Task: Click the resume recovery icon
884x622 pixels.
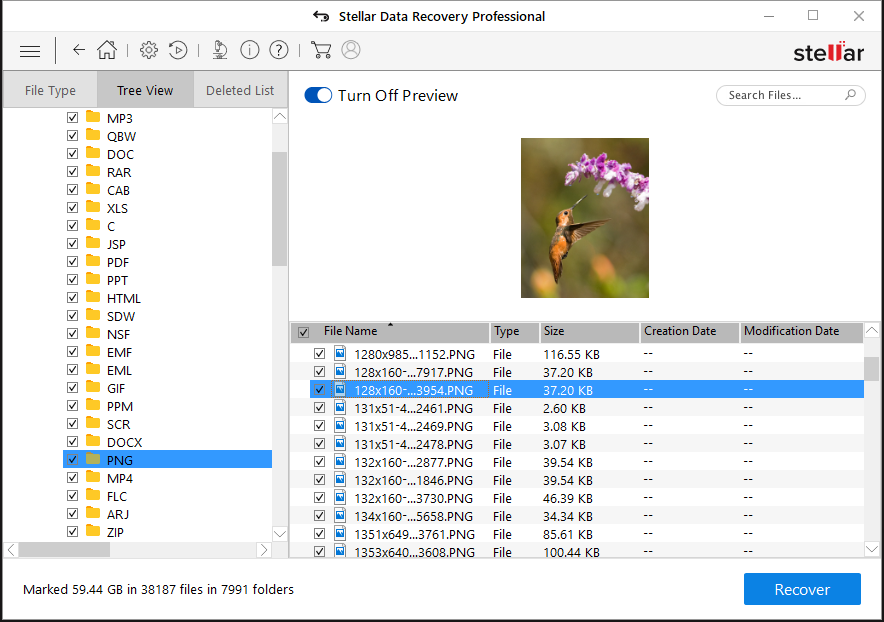Action: [178, 50]
